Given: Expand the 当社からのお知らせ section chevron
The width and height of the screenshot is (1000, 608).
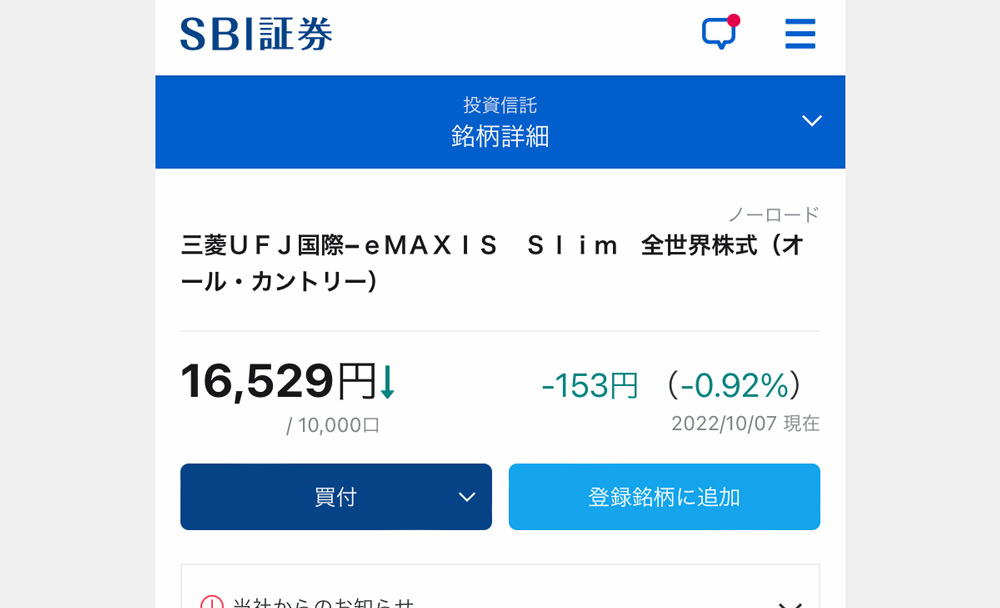Looking at the screenshot, I should click(790, 604).
